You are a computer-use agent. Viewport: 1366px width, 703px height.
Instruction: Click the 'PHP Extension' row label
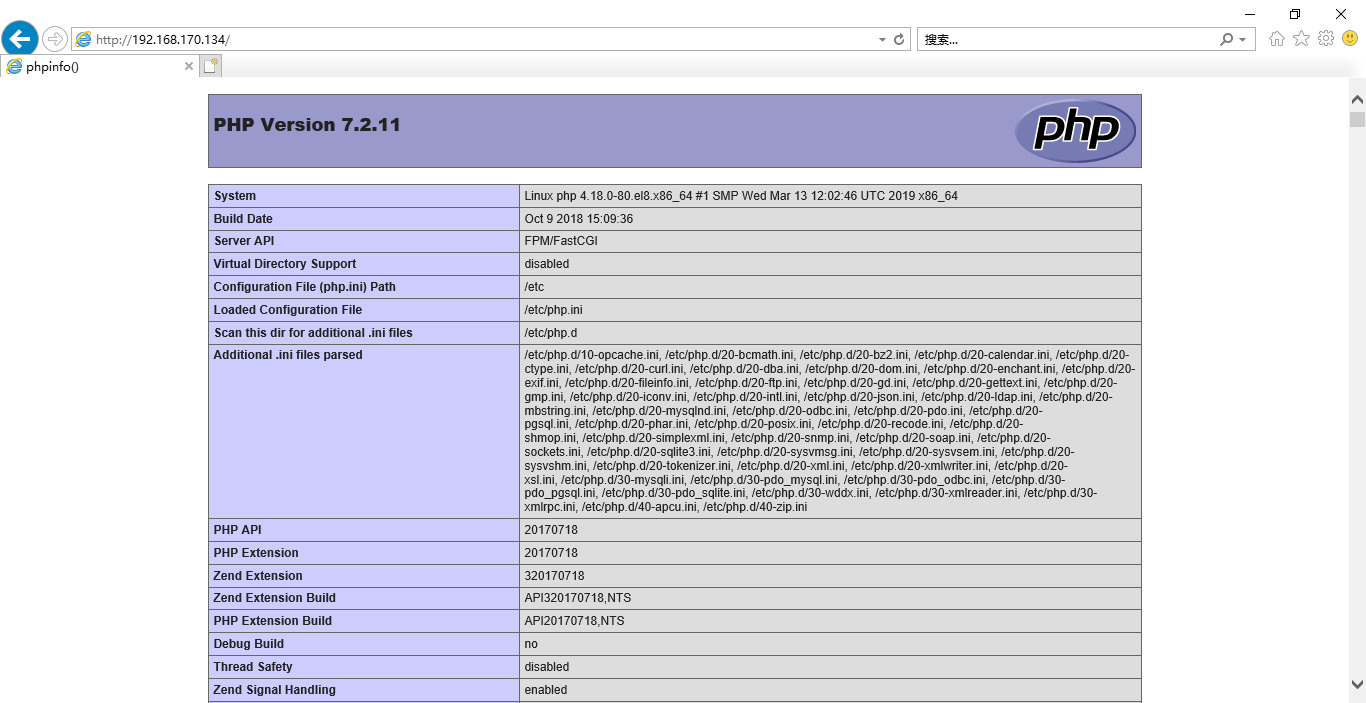[x=256, y=553]
